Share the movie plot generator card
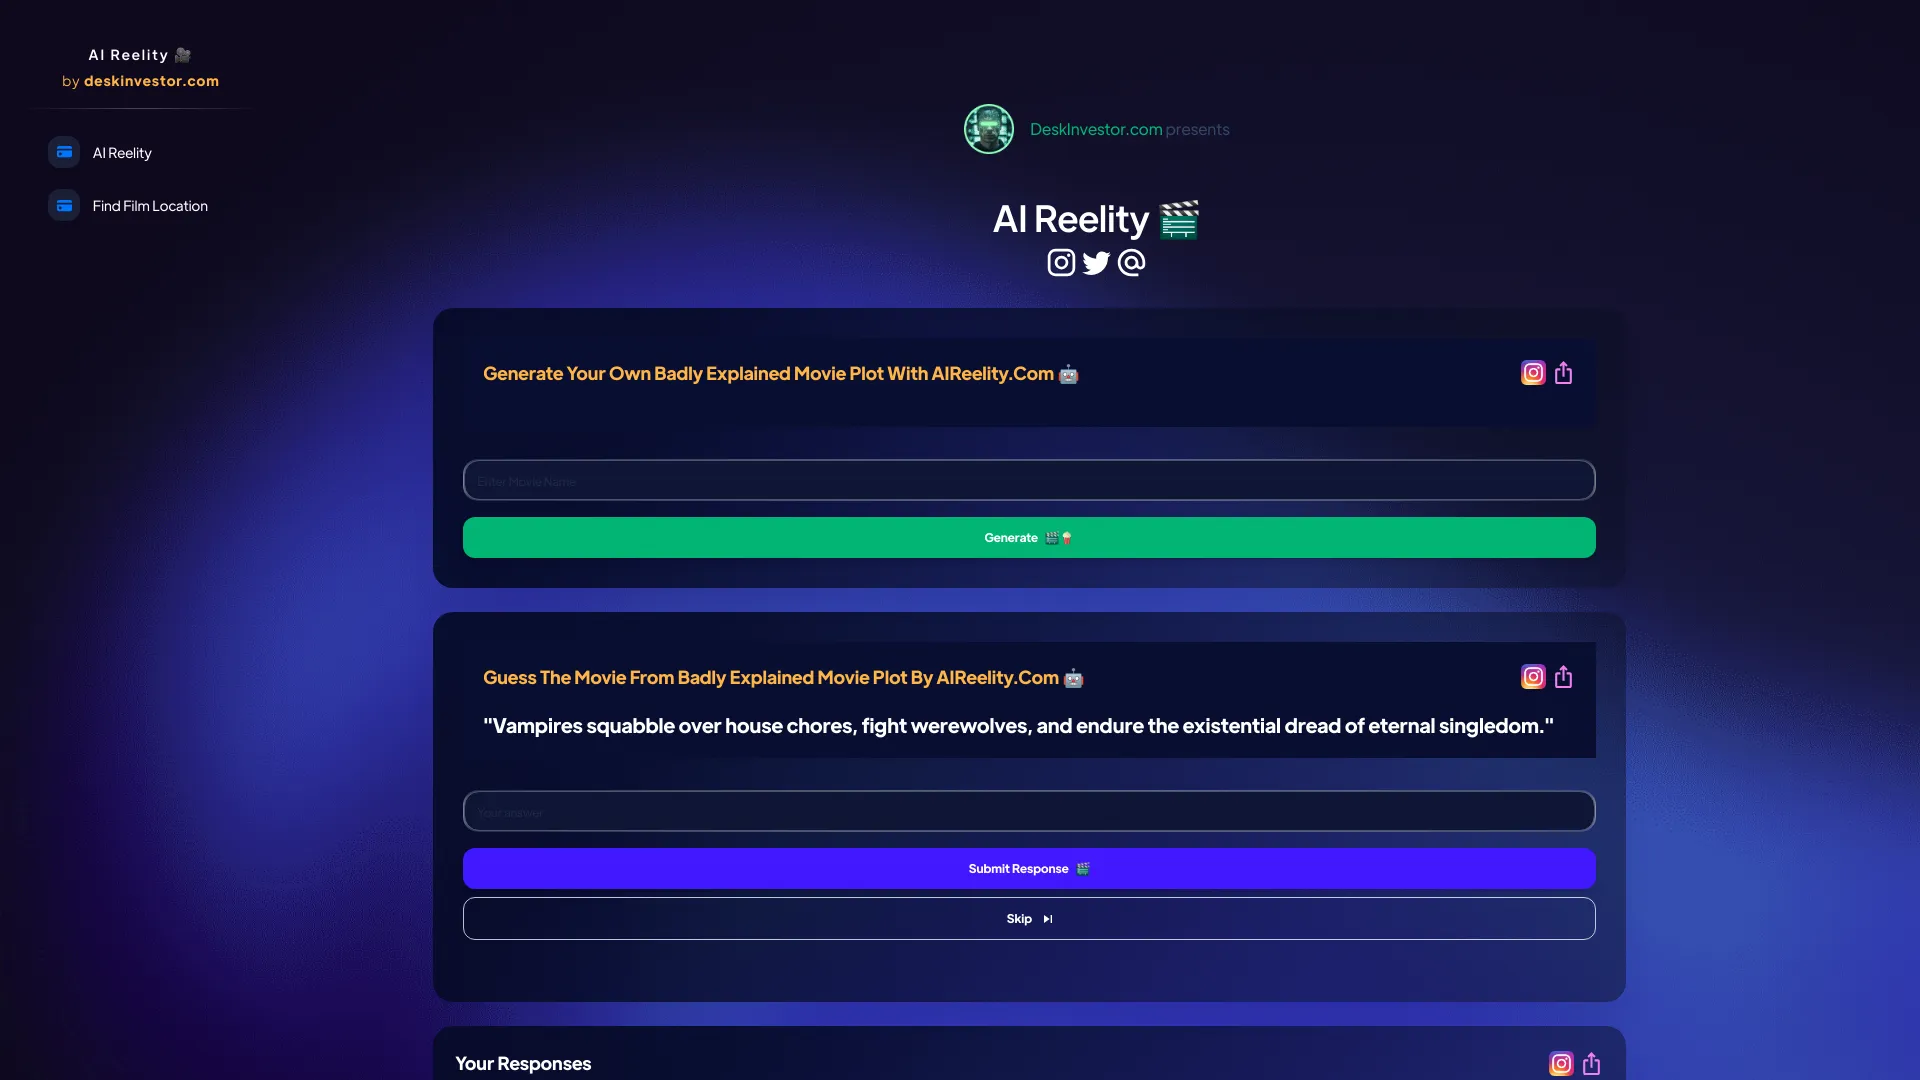The width and height of the screenshot is (1920, 1080). (1563, 372)
